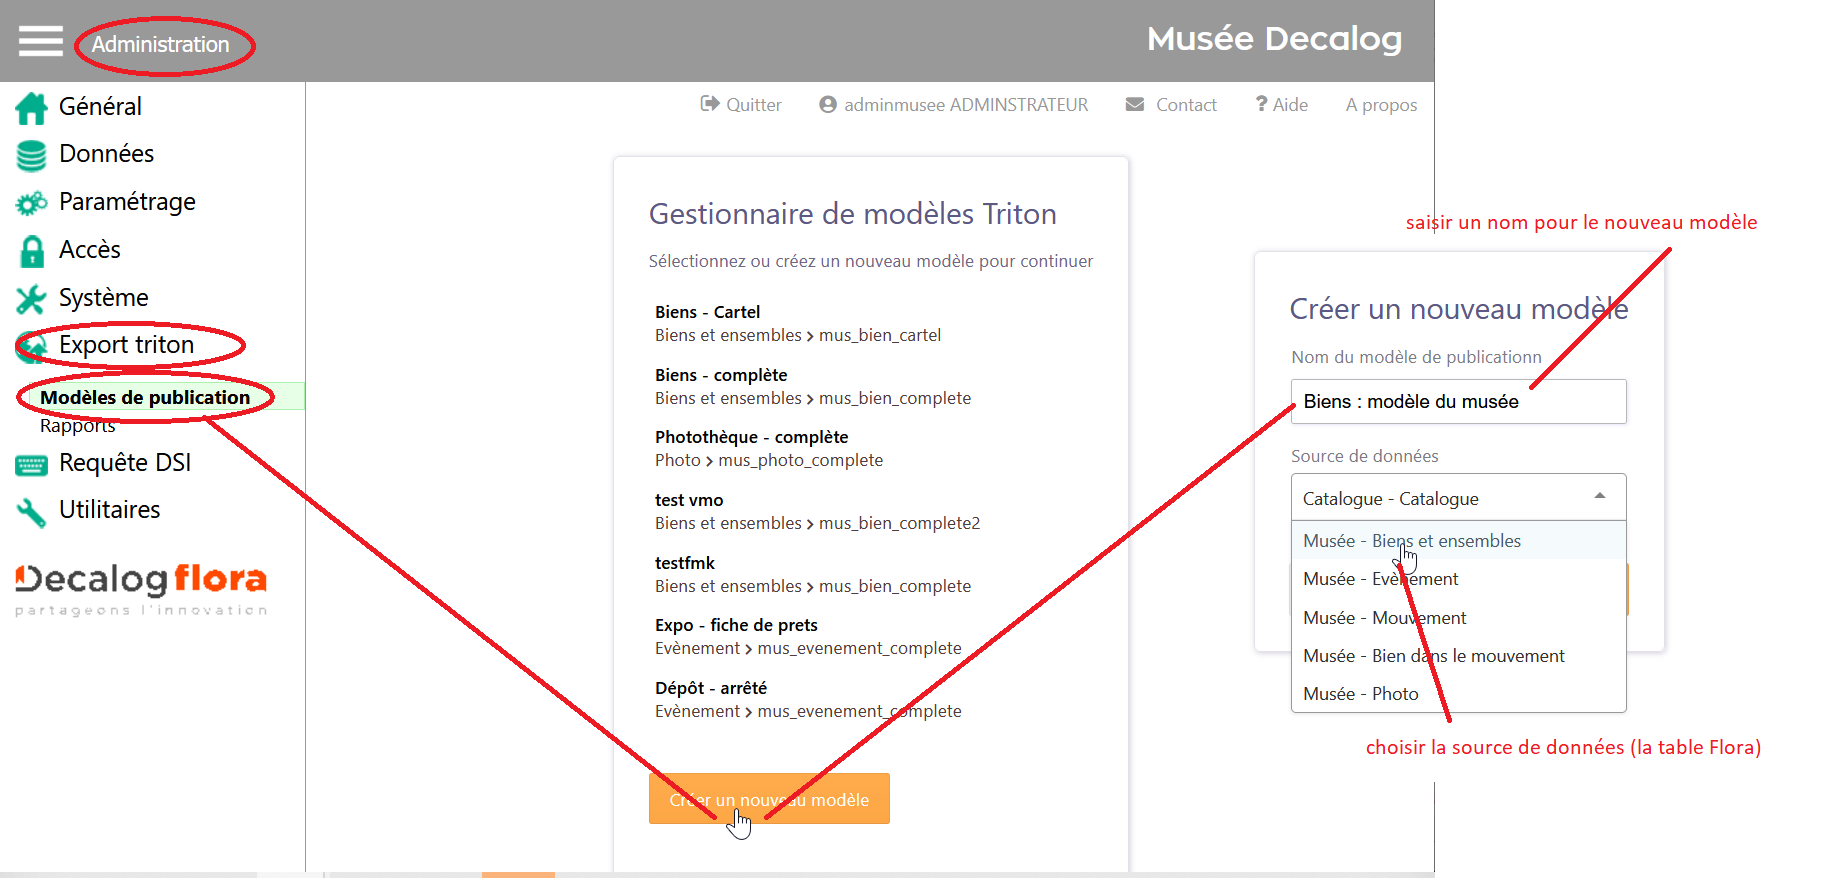Open the Contact link
The image size is (1834, 878).
pyautogui.click(x=1186, y=104)
